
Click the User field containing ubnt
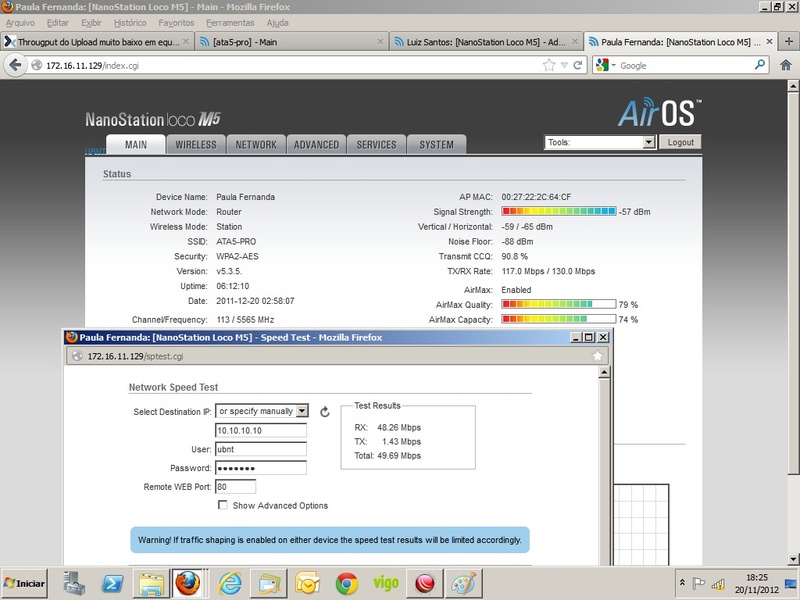point(261,449)
